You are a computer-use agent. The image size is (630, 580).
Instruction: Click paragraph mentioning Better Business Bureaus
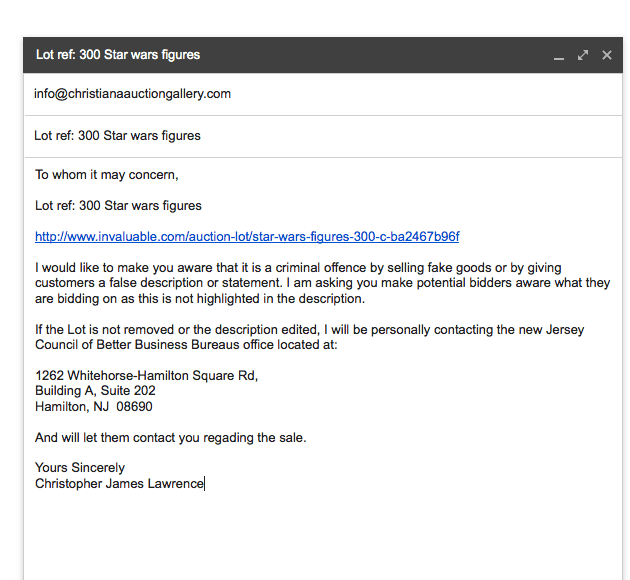309,337
